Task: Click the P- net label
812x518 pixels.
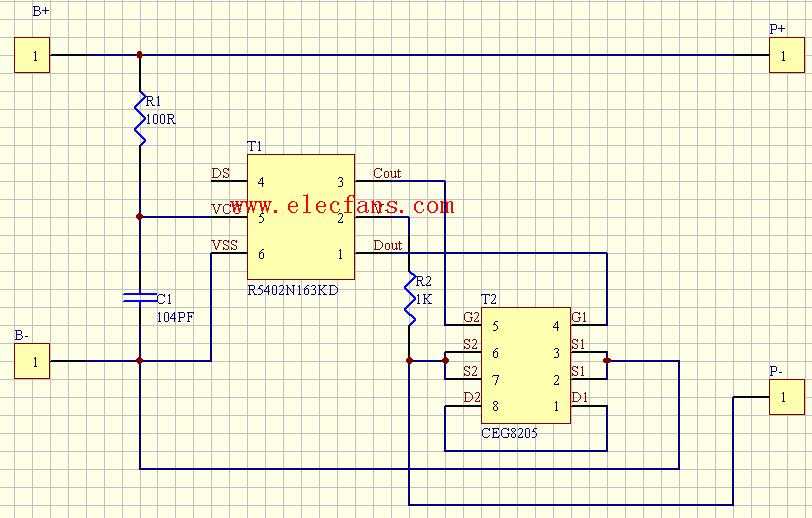Action: pos(776,371)
